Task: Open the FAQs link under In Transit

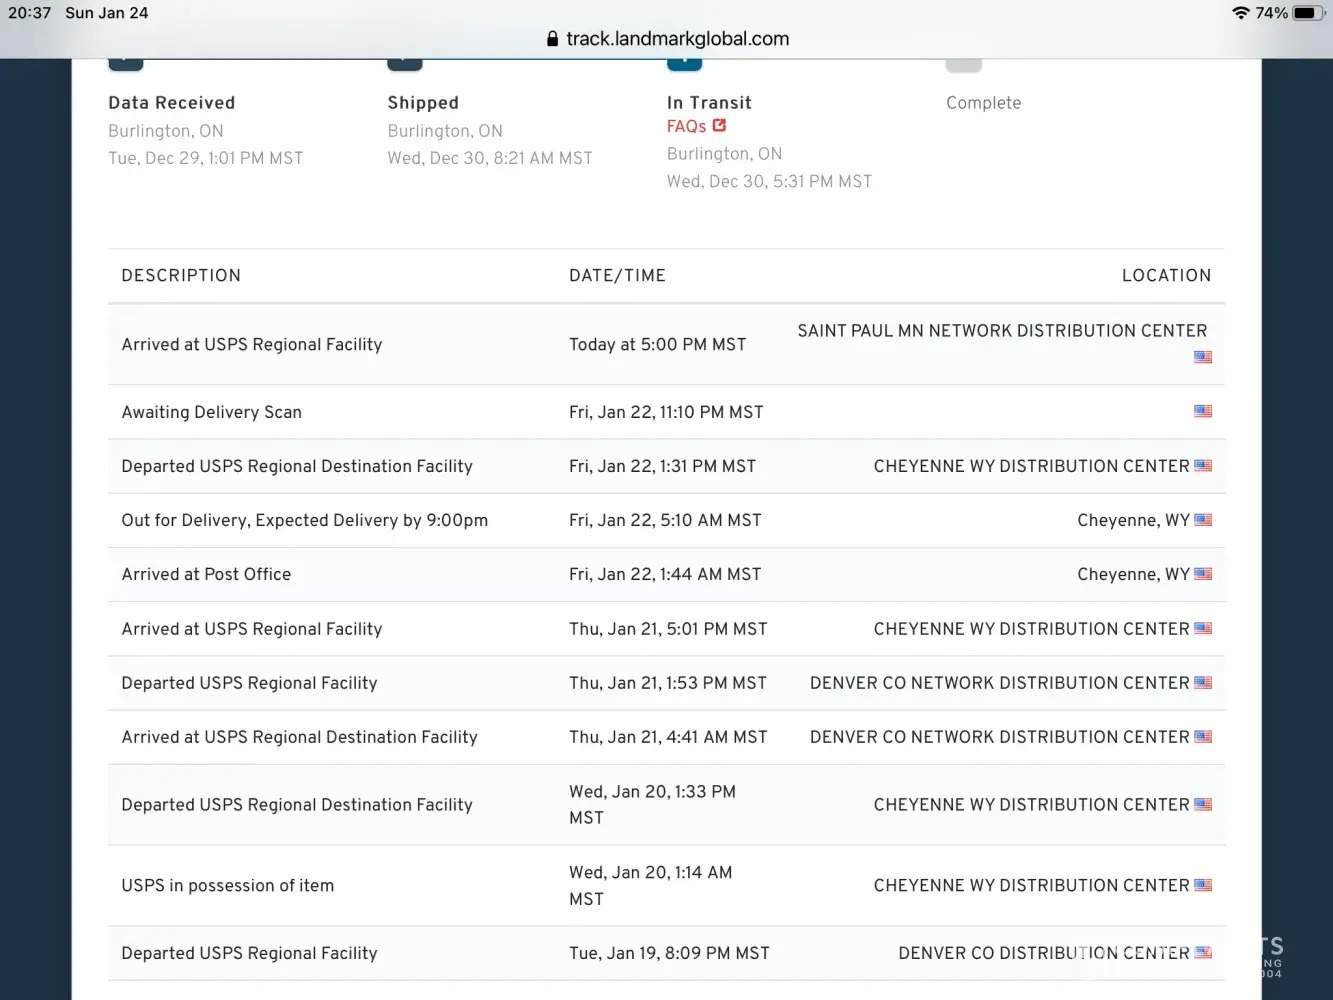Action: 686,127
